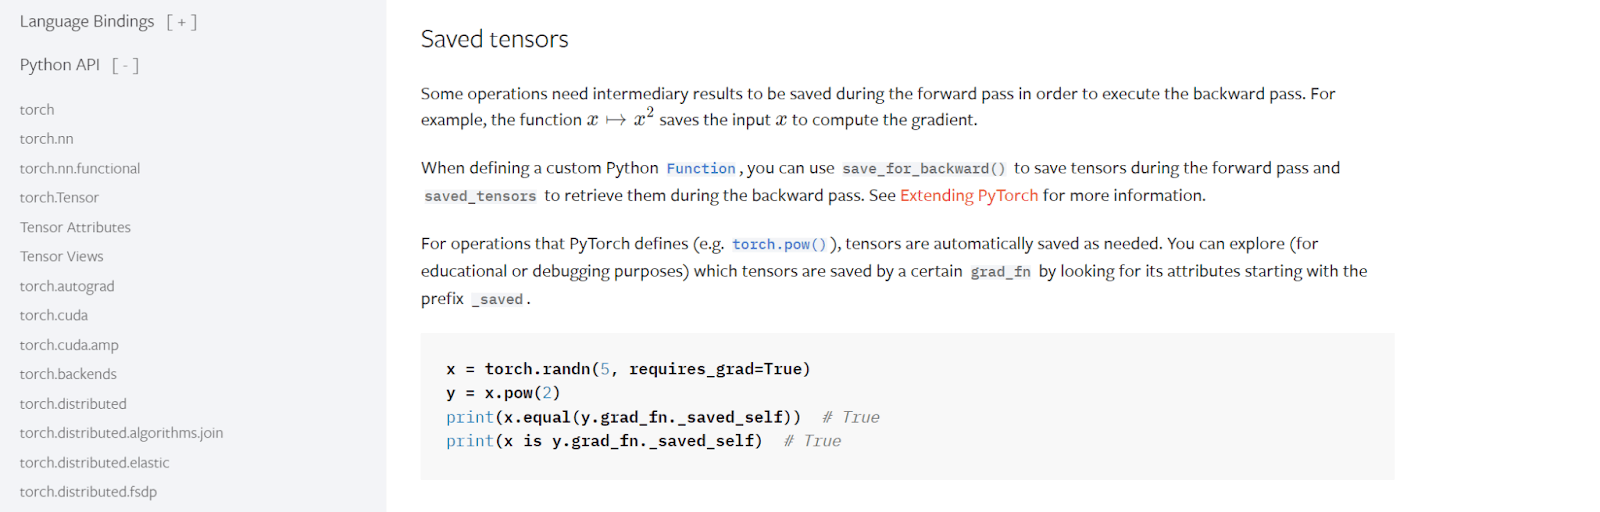Viewport: 1600px width, 512px height.
Task: Open torch.backends sidebar link
Action: click(68, 374)
